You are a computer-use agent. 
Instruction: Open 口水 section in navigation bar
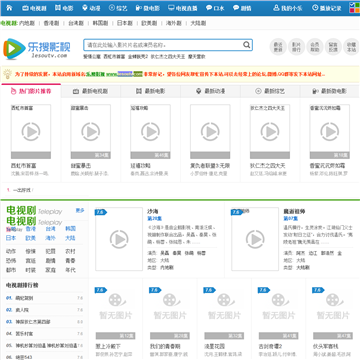coord(215,8)
